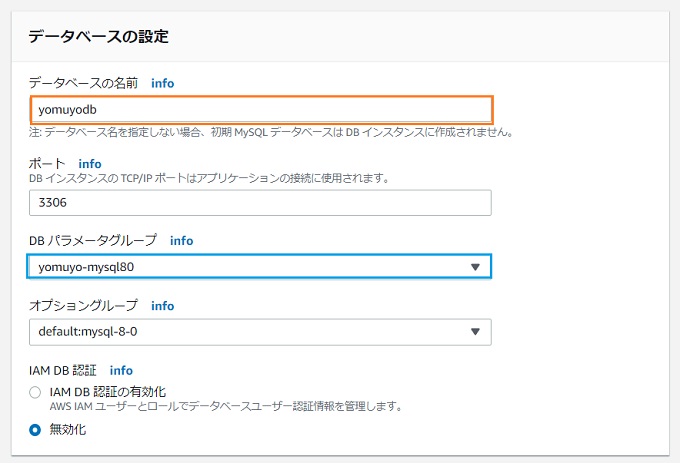Click the データベースの名前 field label
The image size is (680, 463).
(83, 83)
